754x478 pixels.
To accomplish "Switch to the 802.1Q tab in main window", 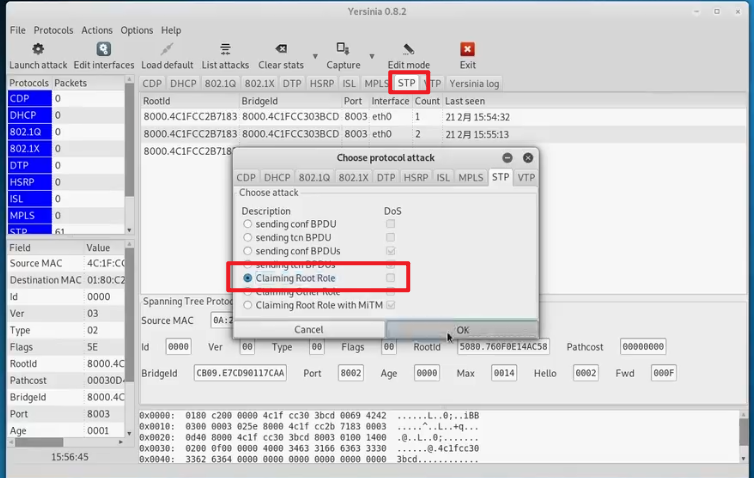I will tap(220, 84).
